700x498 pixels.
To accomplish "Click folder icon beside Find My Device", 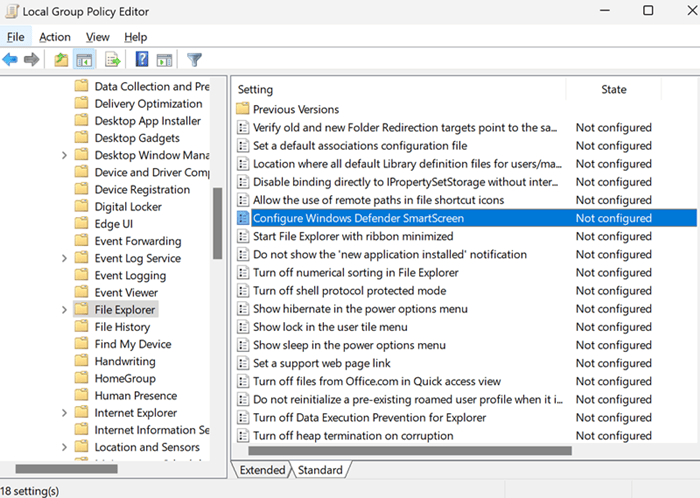I will (81, 344).
